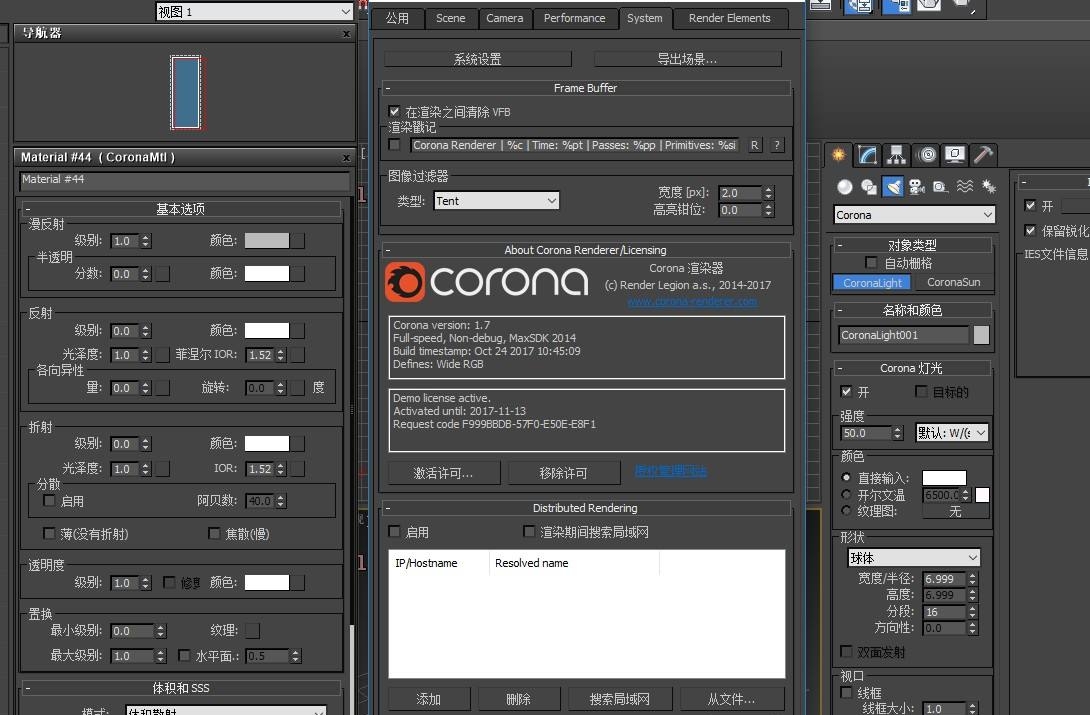Open the Corona light shape dropdown
This screenshot has width=1090, height=715.
[x=912, y=557]
